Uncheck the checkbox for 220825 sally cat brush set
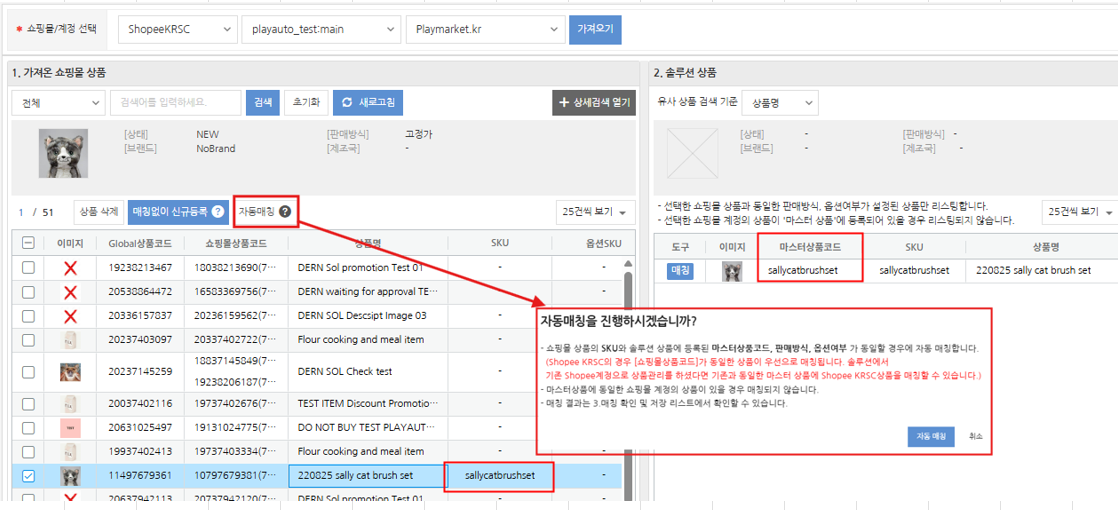This screenshot has width=1118, height=510. coord(28,476)
